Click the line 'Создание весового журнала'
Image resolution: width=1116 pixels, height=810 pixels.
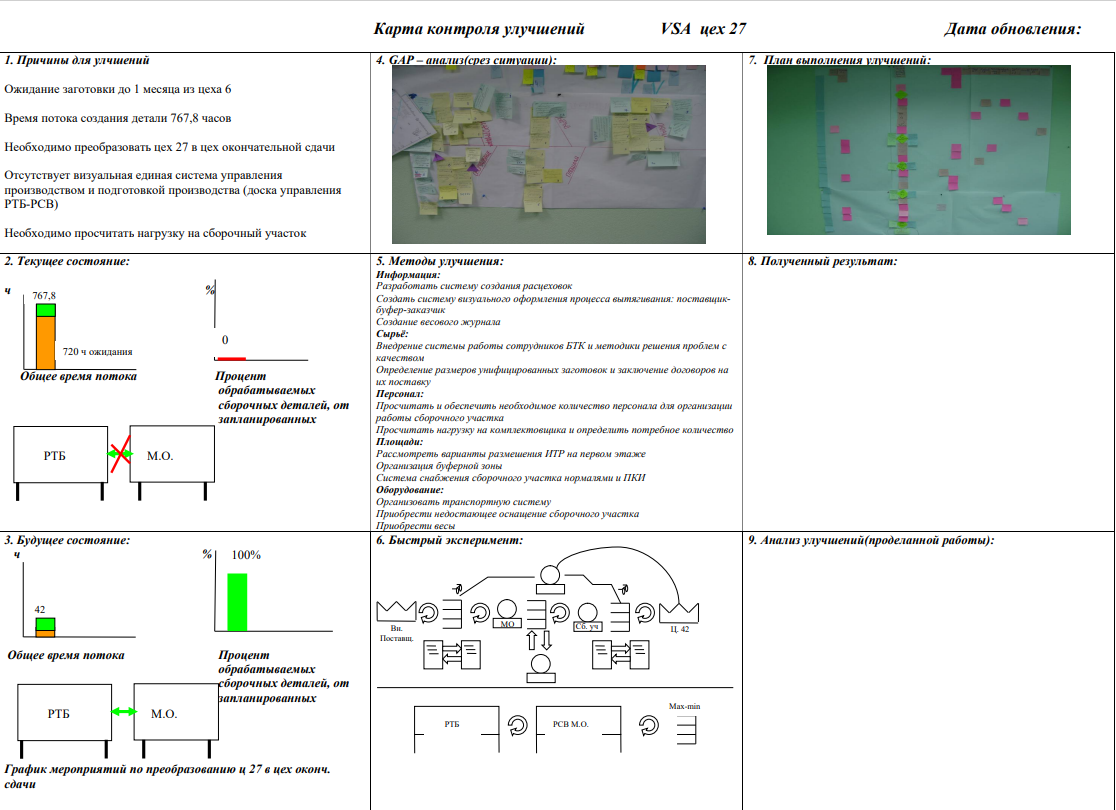click(438, 322)
